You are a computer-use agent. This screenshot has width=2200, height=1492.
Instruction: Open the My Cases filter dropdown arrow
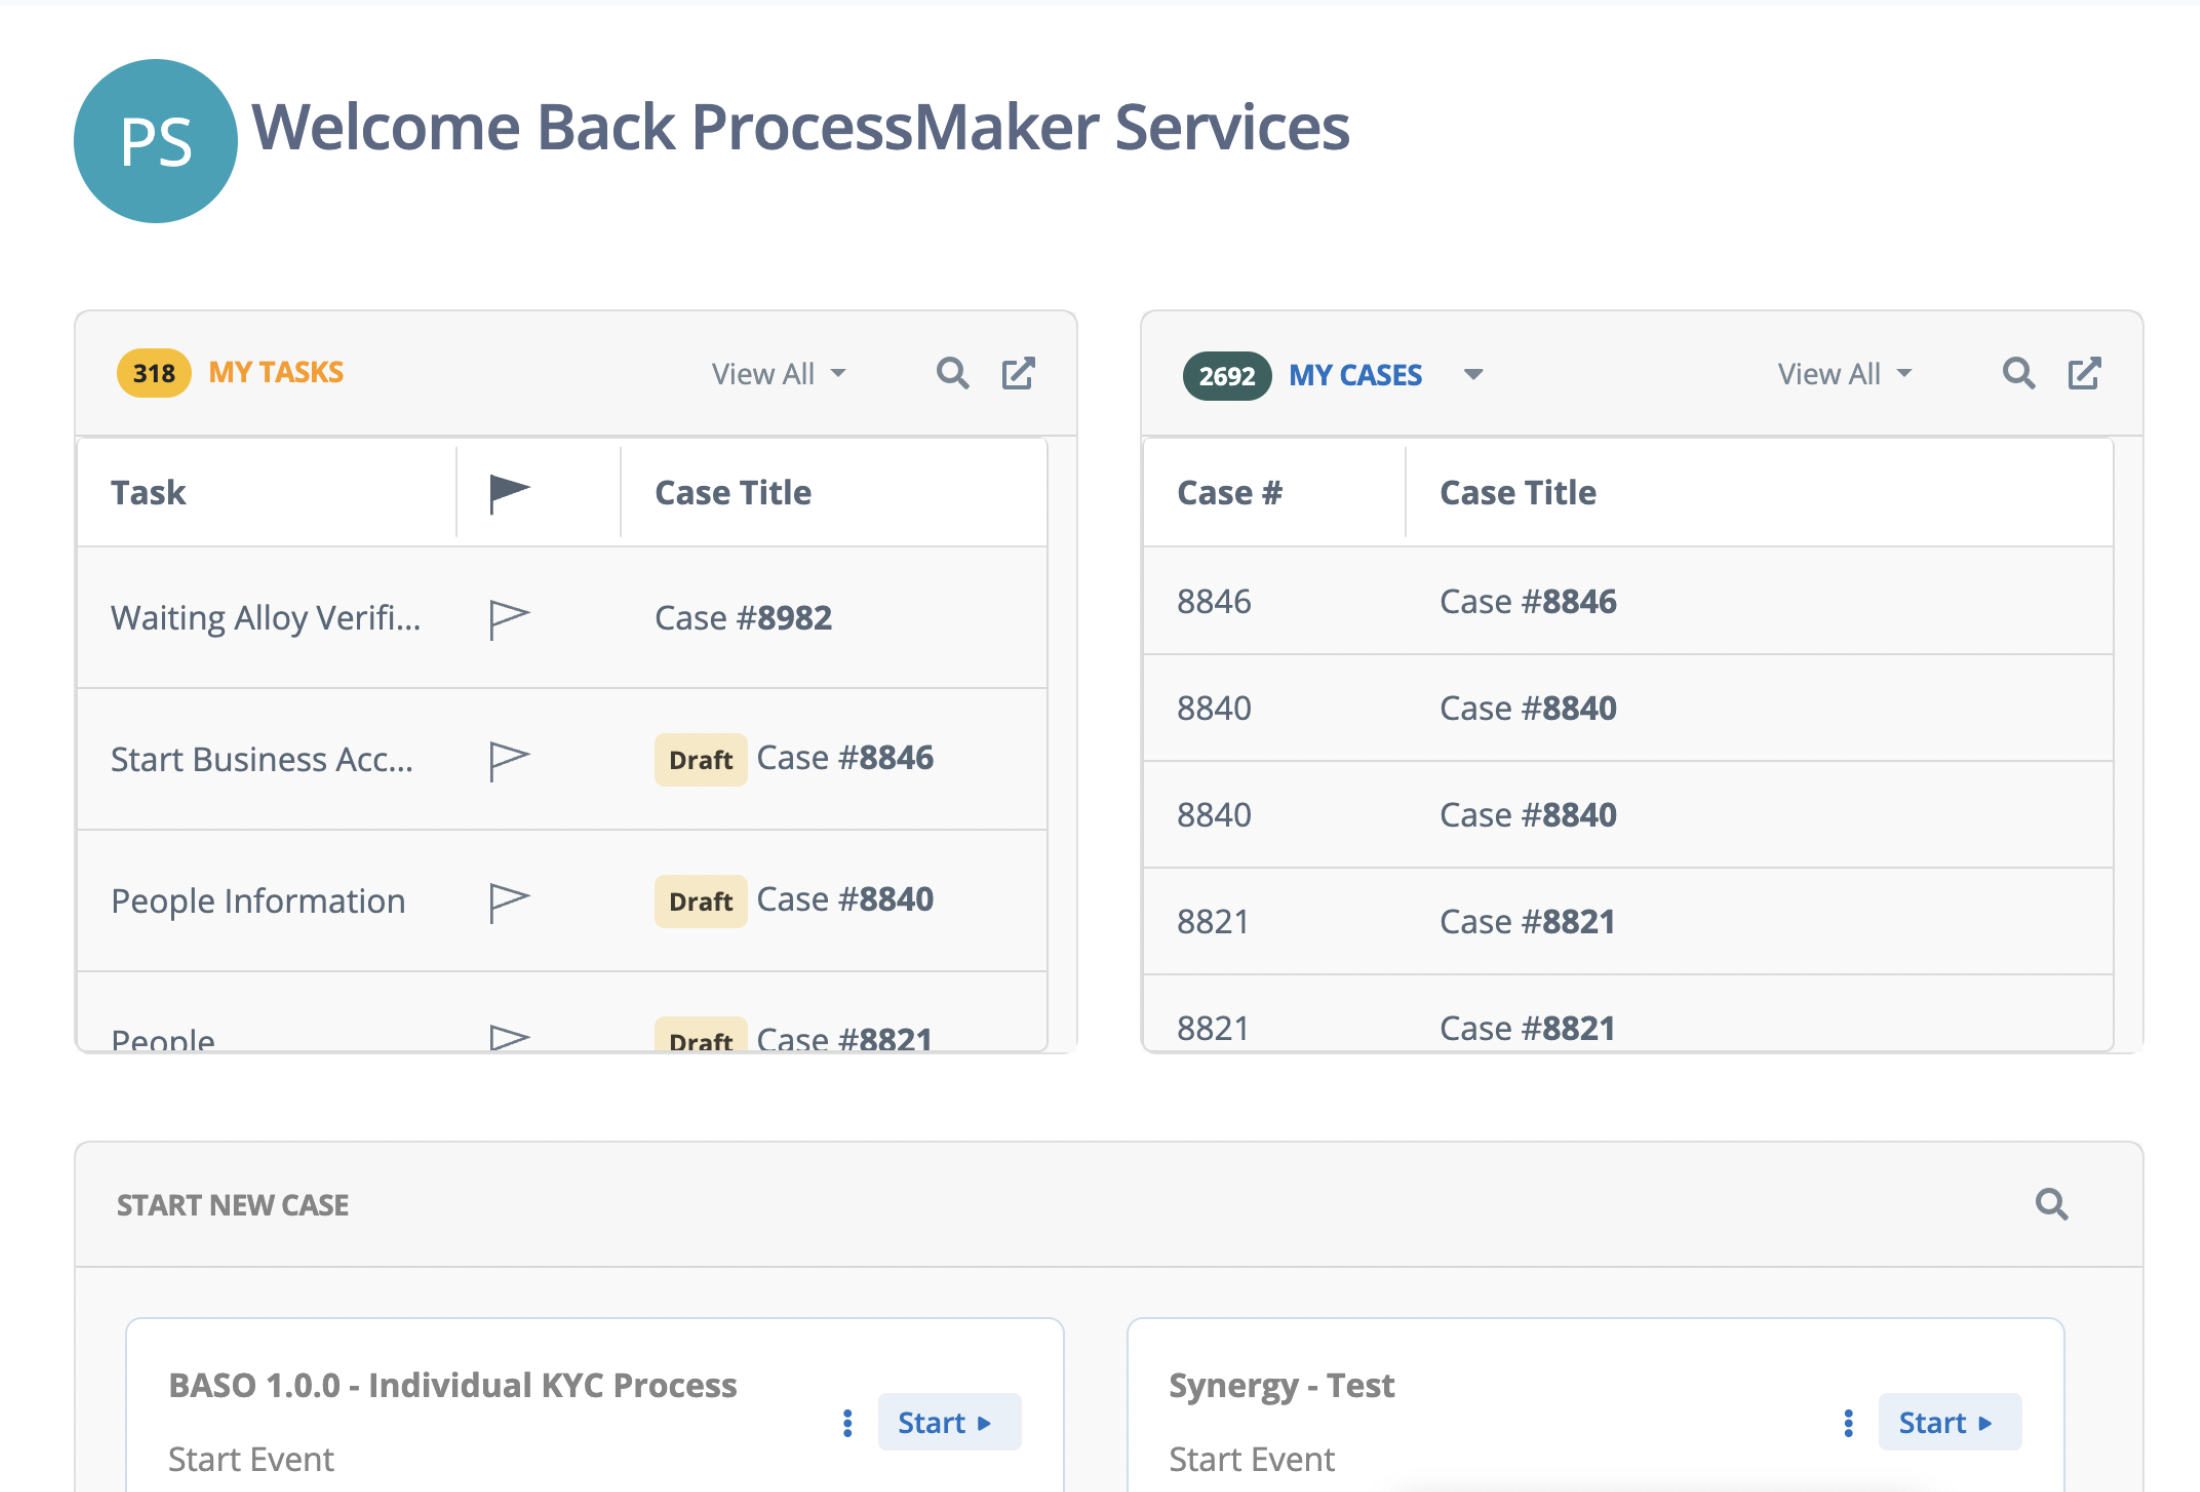pyautogui.click(x=1473, y=375)
